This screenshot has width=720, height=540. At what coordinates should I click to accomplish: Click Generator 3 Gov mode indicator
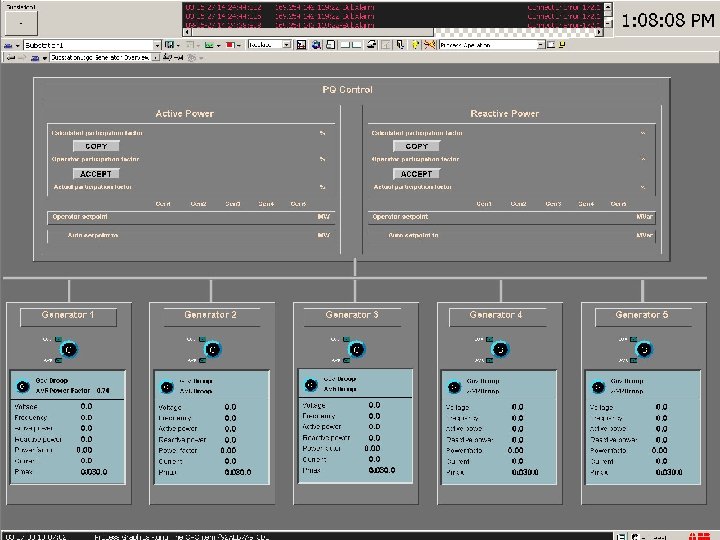(346, 339)
